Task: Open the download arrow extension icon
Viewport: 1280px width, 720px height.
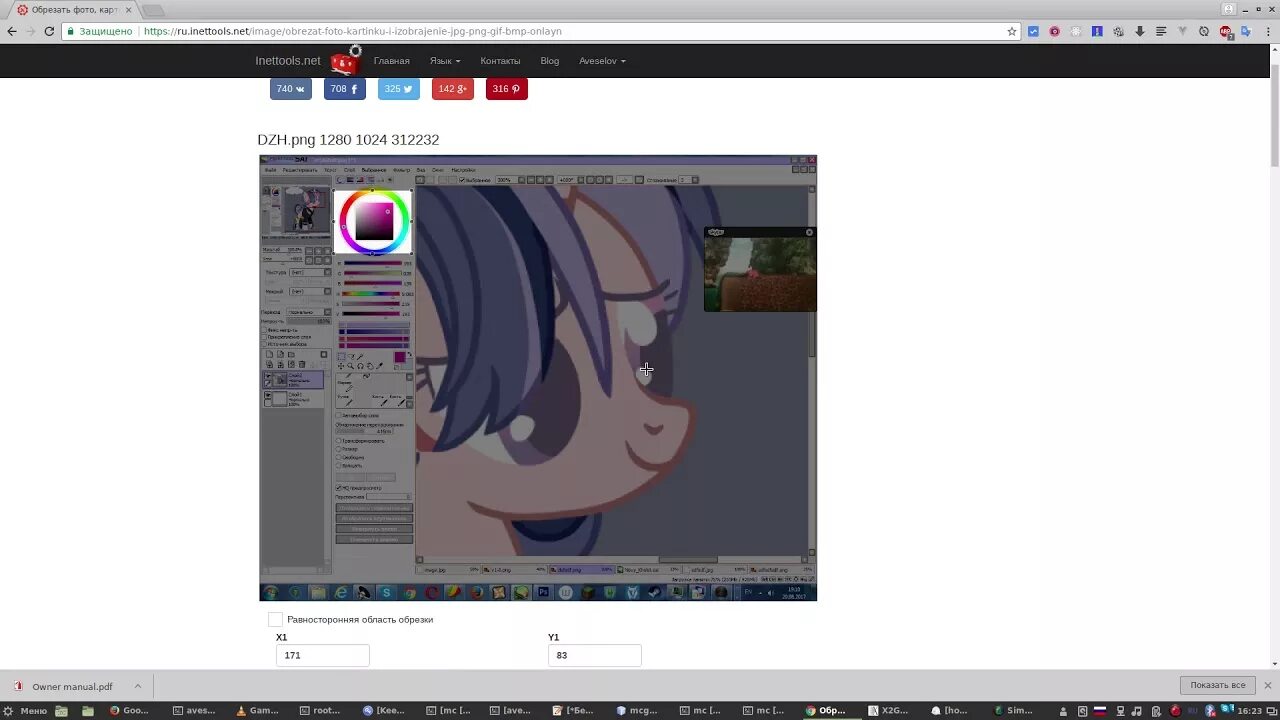Action: (1139, 31)
